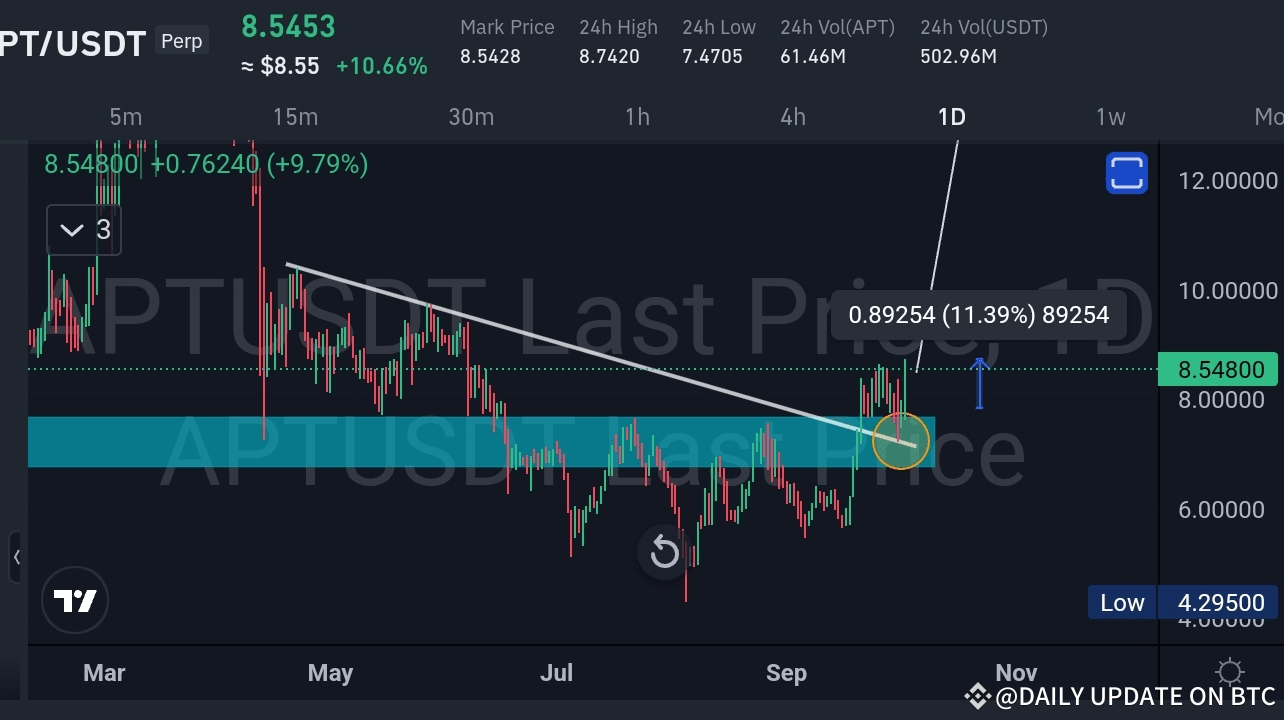This screenshot has height=720, width=1284.
Task: Open fullscreen chart via blue frame icon
Action: [1127, 173]
